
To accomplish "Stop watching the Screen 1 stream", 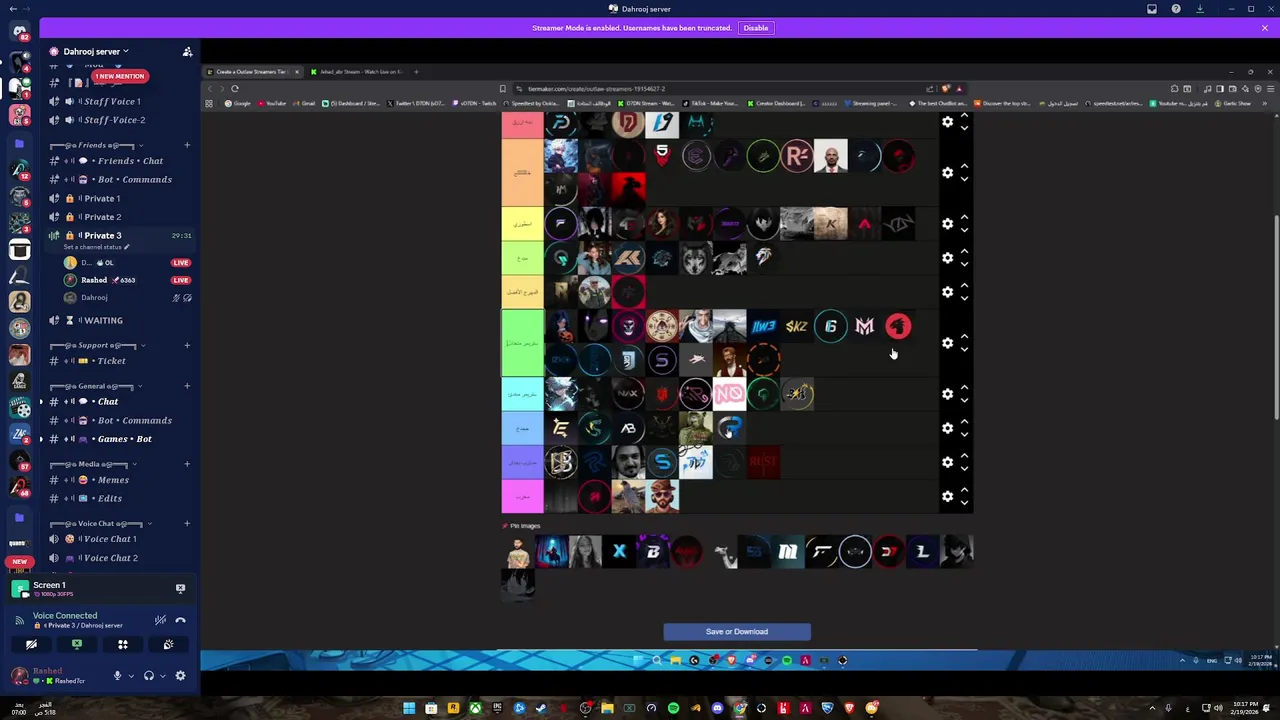I will click(180, 589).
